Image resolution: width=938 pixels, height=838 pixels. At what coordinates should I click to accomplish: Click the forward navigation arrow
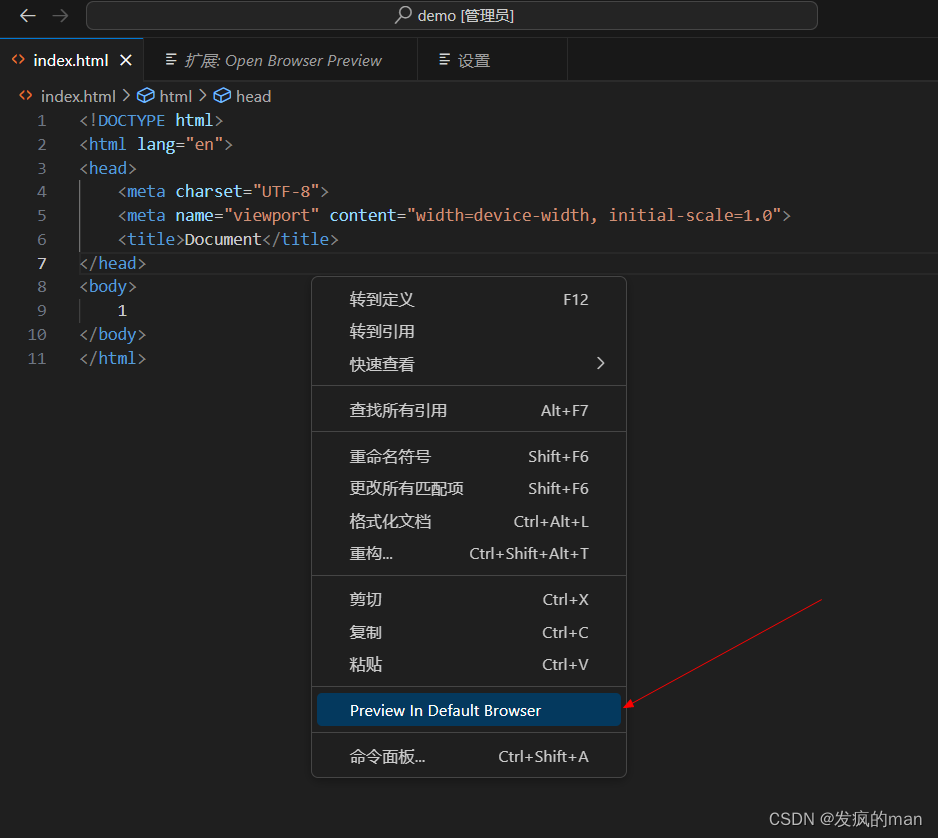(60, 16)
